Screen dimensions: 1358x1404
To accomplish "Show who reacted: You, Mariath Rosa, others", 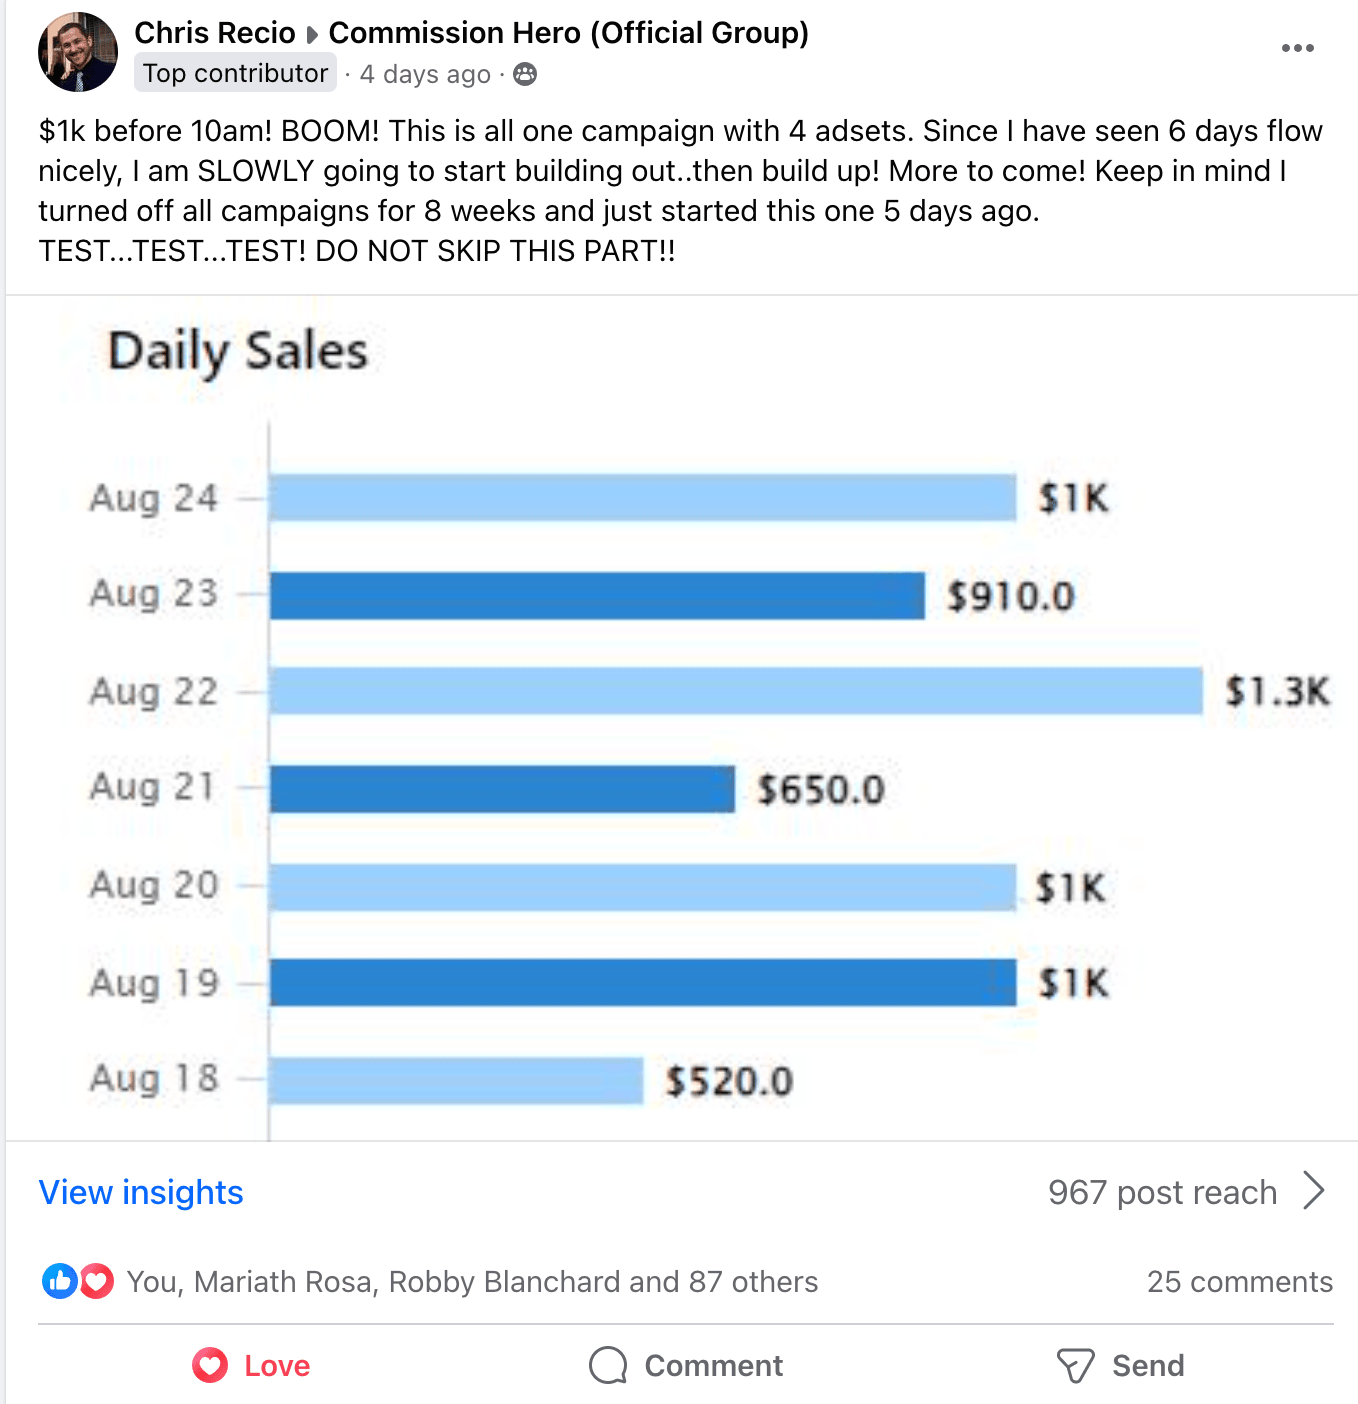I will 472,1281.
